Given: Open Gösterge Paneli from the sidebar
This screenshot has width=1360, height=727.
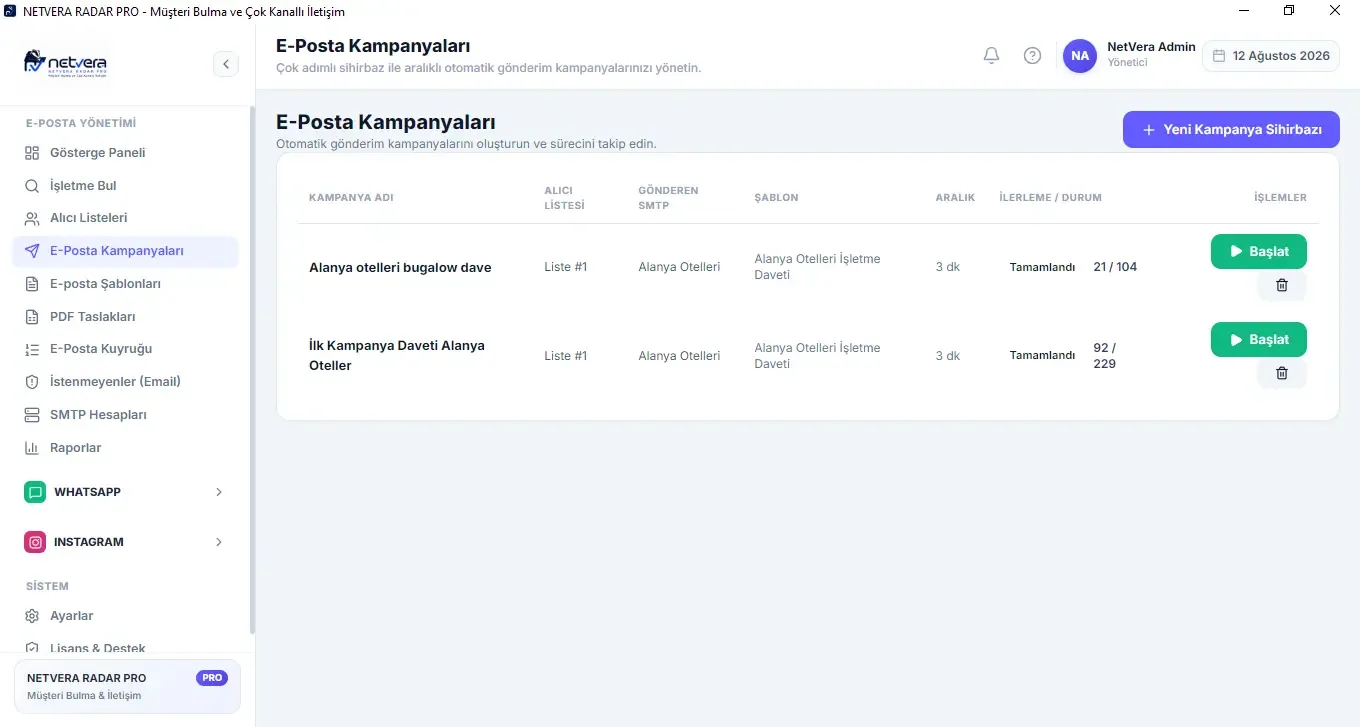Looking at the screenshot, I should tap(125, 153).
